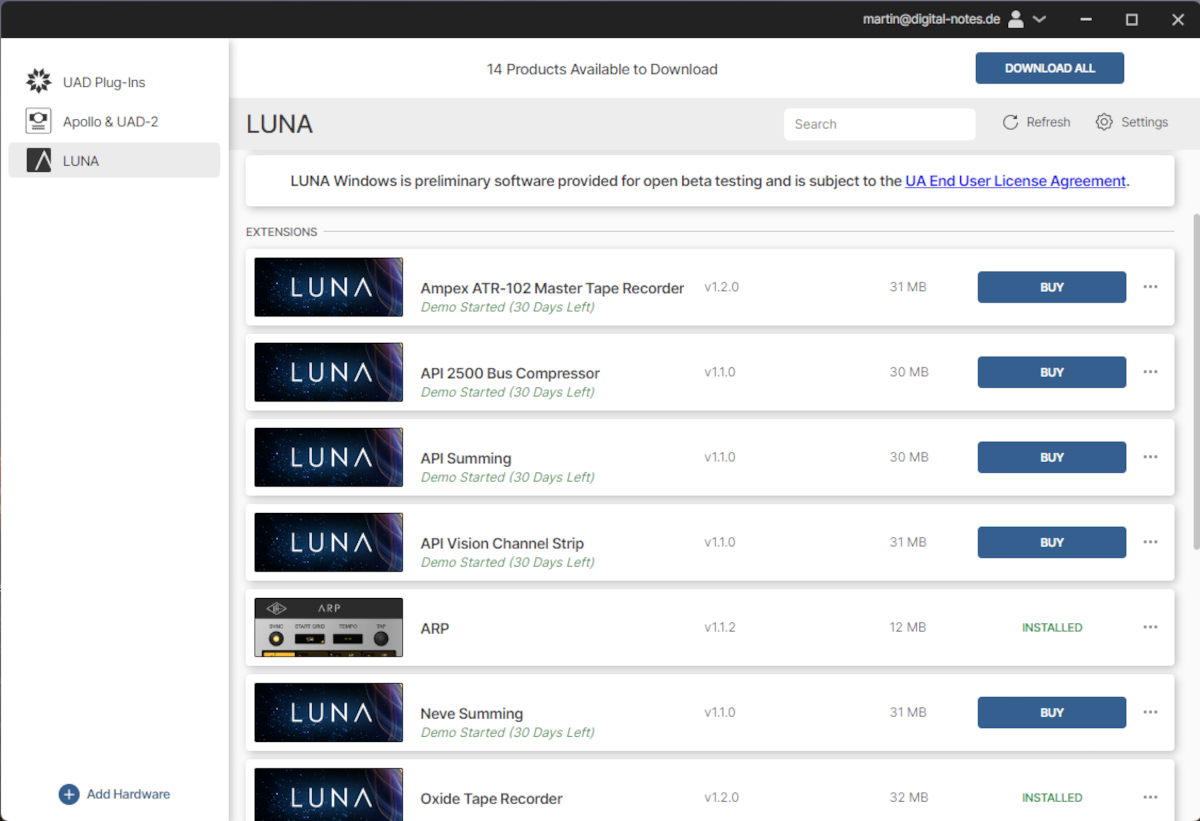
Task: Select the LUNA sidebar entry
Action: [114, 160]
